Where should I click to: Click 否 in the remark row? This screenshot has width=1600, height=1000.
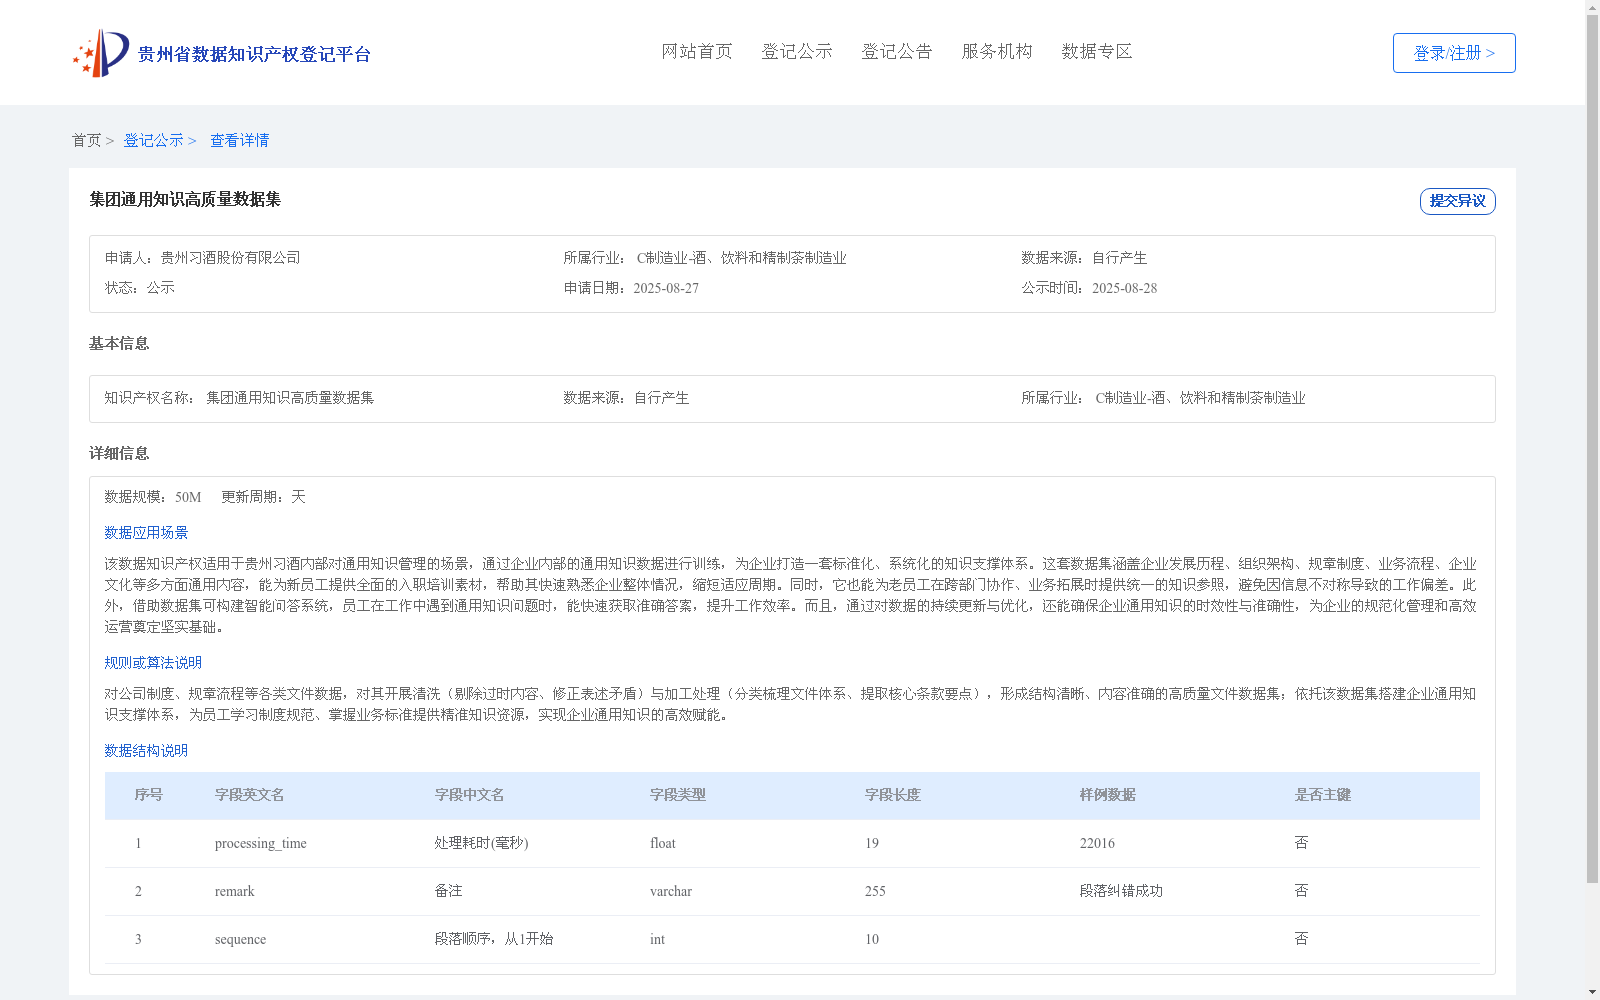pyautogui.click(x=1301, y=891)
